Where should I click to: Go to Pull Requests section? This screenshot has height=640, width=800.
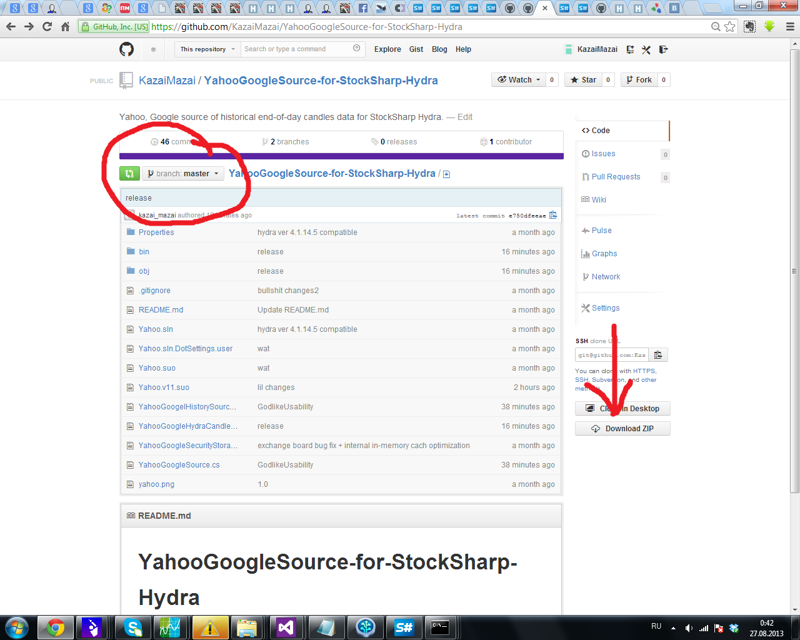[615, 177]
